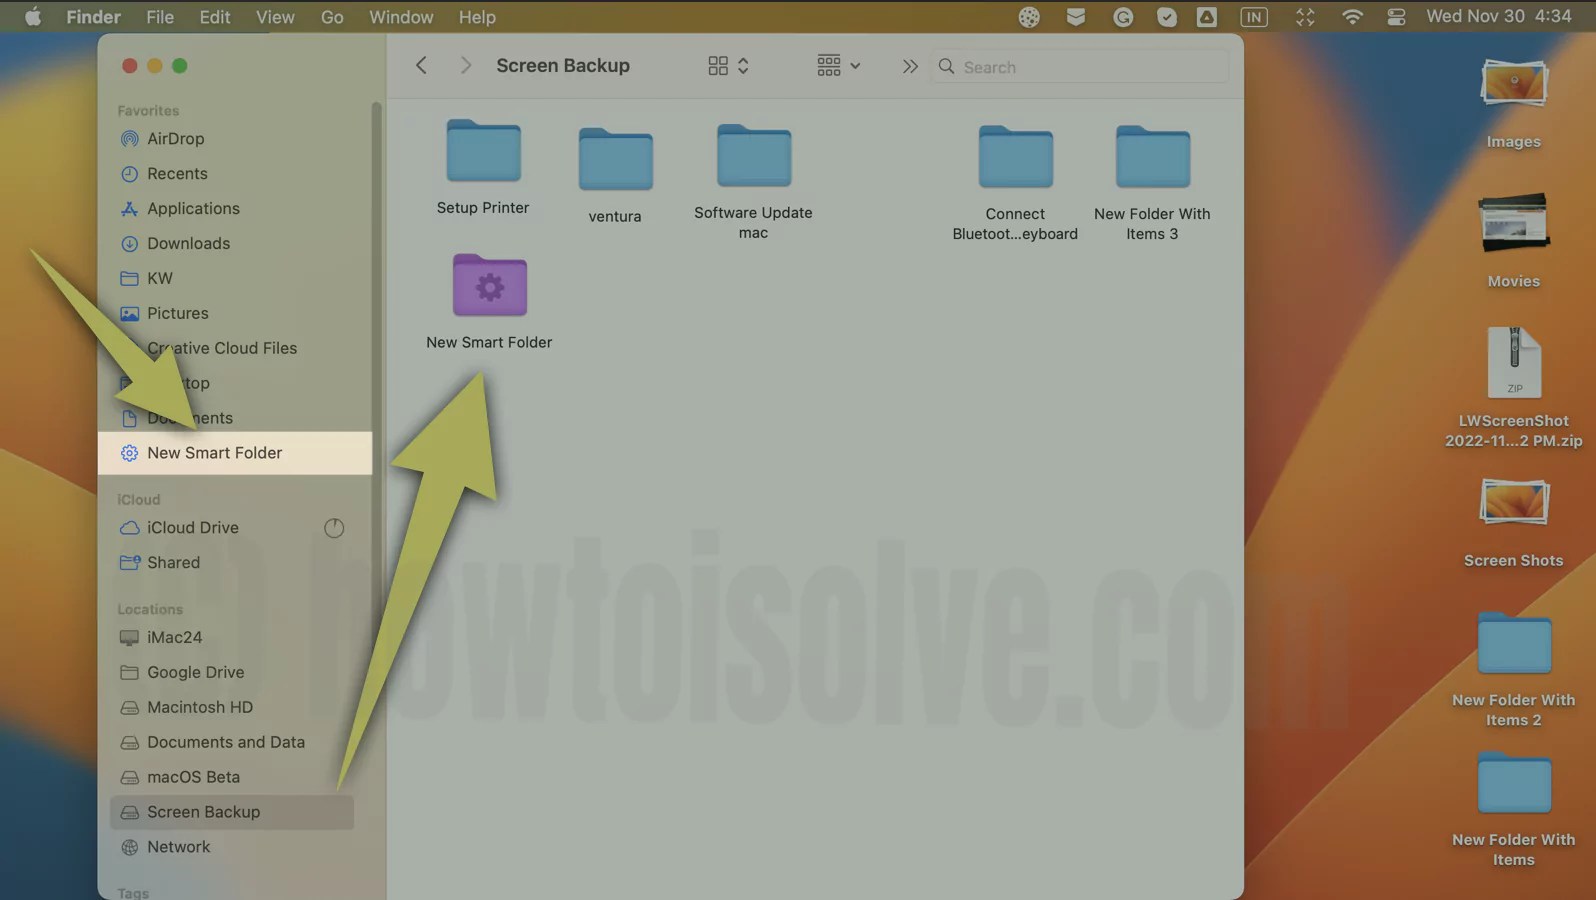Open the Go menu
This screenshot has width=1596, height=900.
click(x=332, y=17)
